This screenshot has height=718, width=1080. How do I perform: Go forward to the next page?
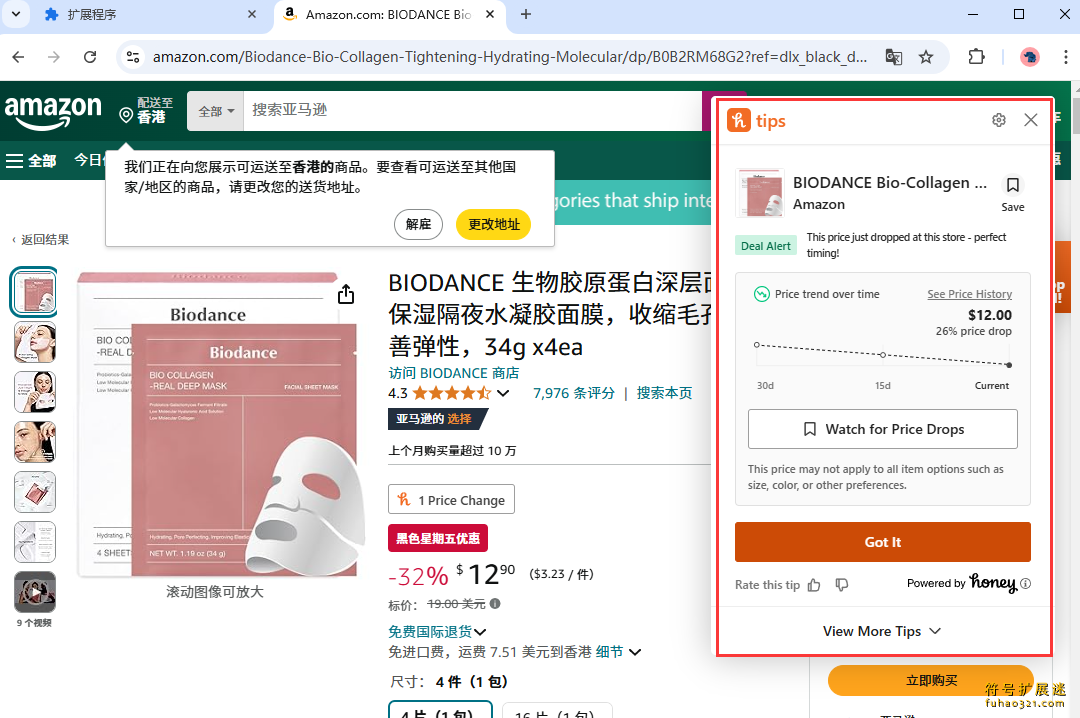coord(54,57)
